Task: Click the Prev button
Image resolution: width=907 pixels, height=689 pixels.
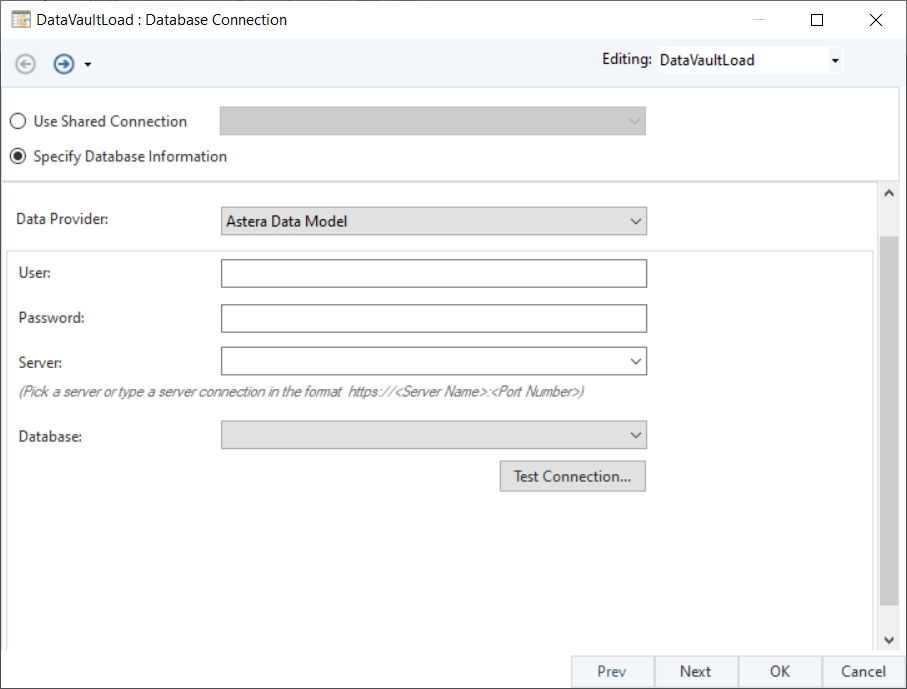Action: (x=611, y=672)
